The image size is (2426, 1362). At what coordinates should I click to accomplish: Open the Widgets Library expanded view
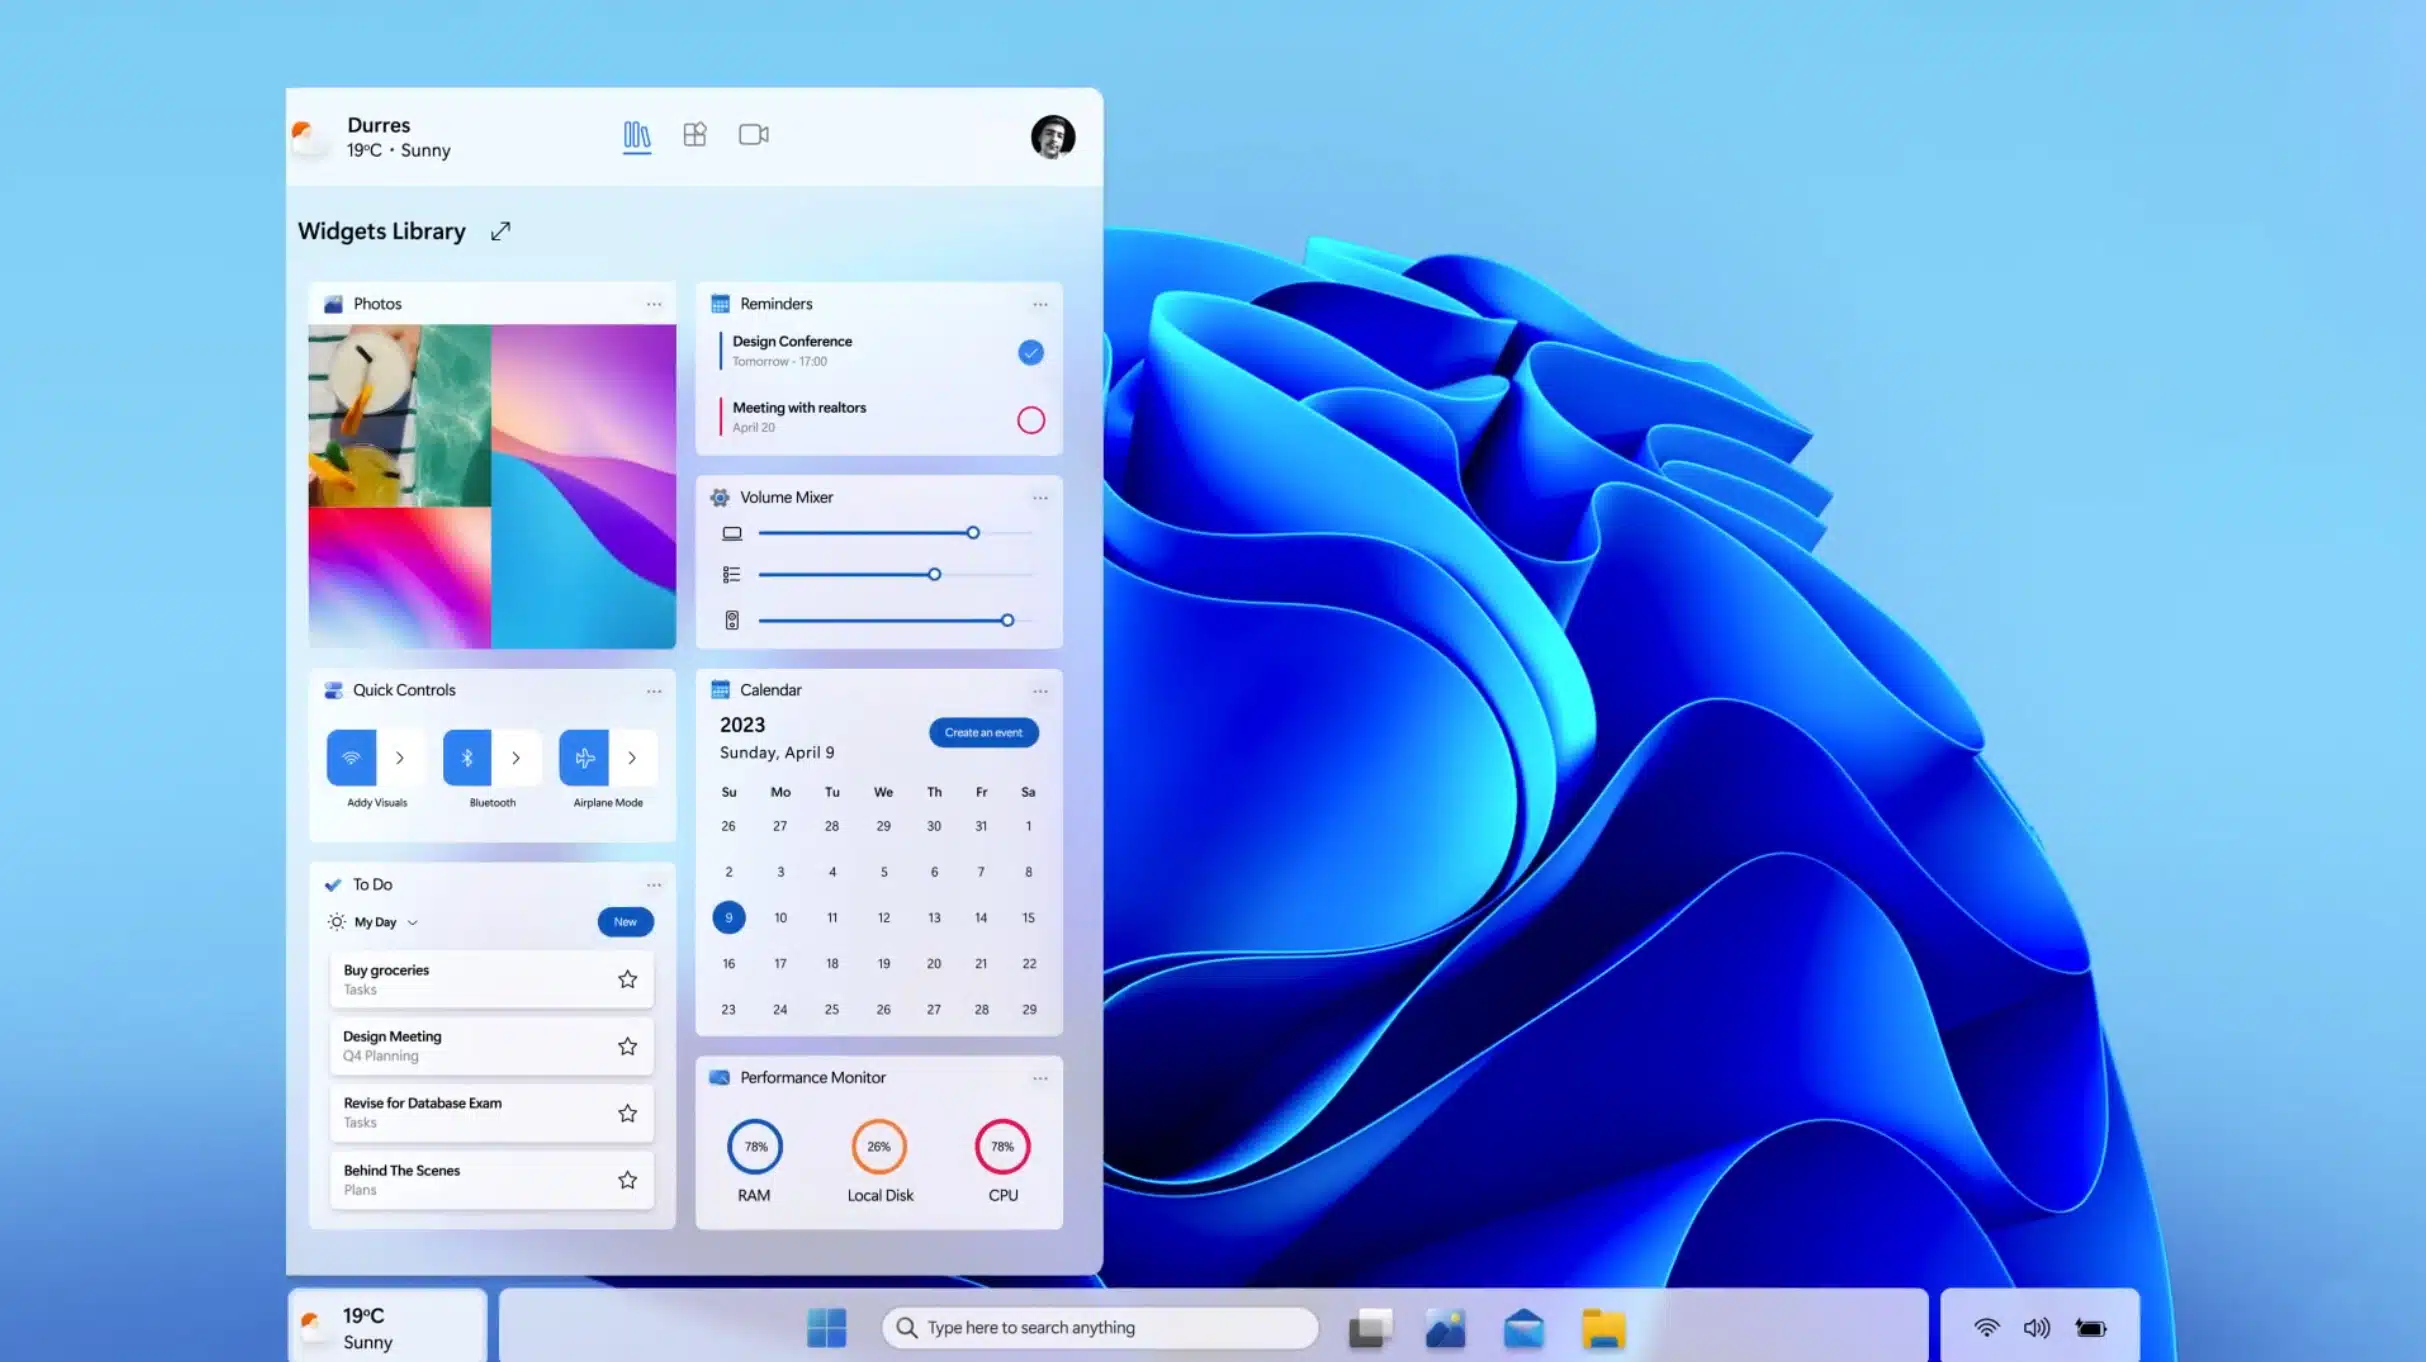click(x=498, y=230)
